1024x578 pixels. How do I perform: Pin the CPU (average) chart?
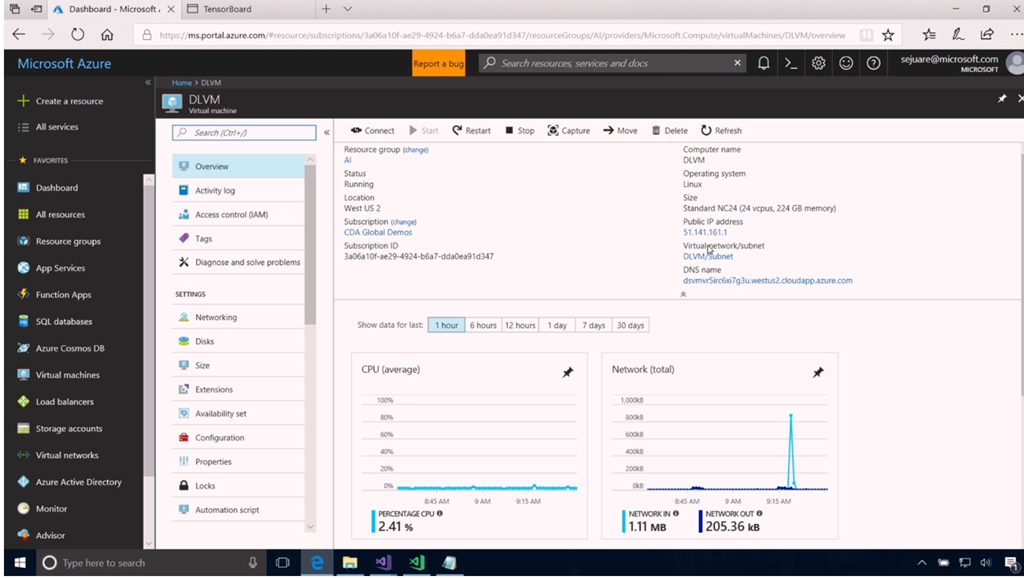coord(567,372)
